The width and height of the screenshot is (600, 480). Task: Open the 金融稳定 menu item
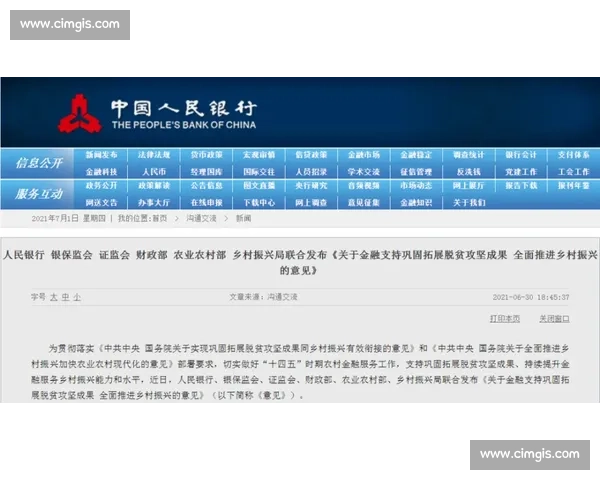(416, 155)
